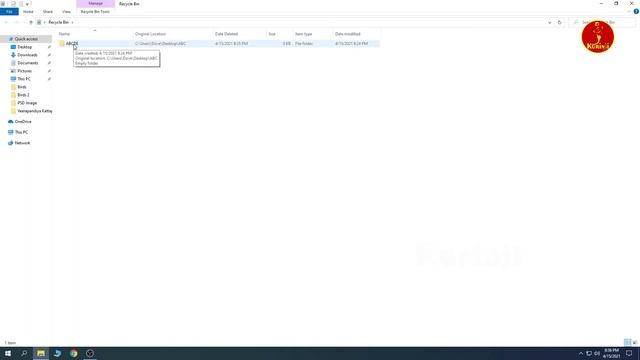This screenshot has width=640, height=360.
Task: Open the Birds 2 folder in sidebar
Action: coord(23,95)
